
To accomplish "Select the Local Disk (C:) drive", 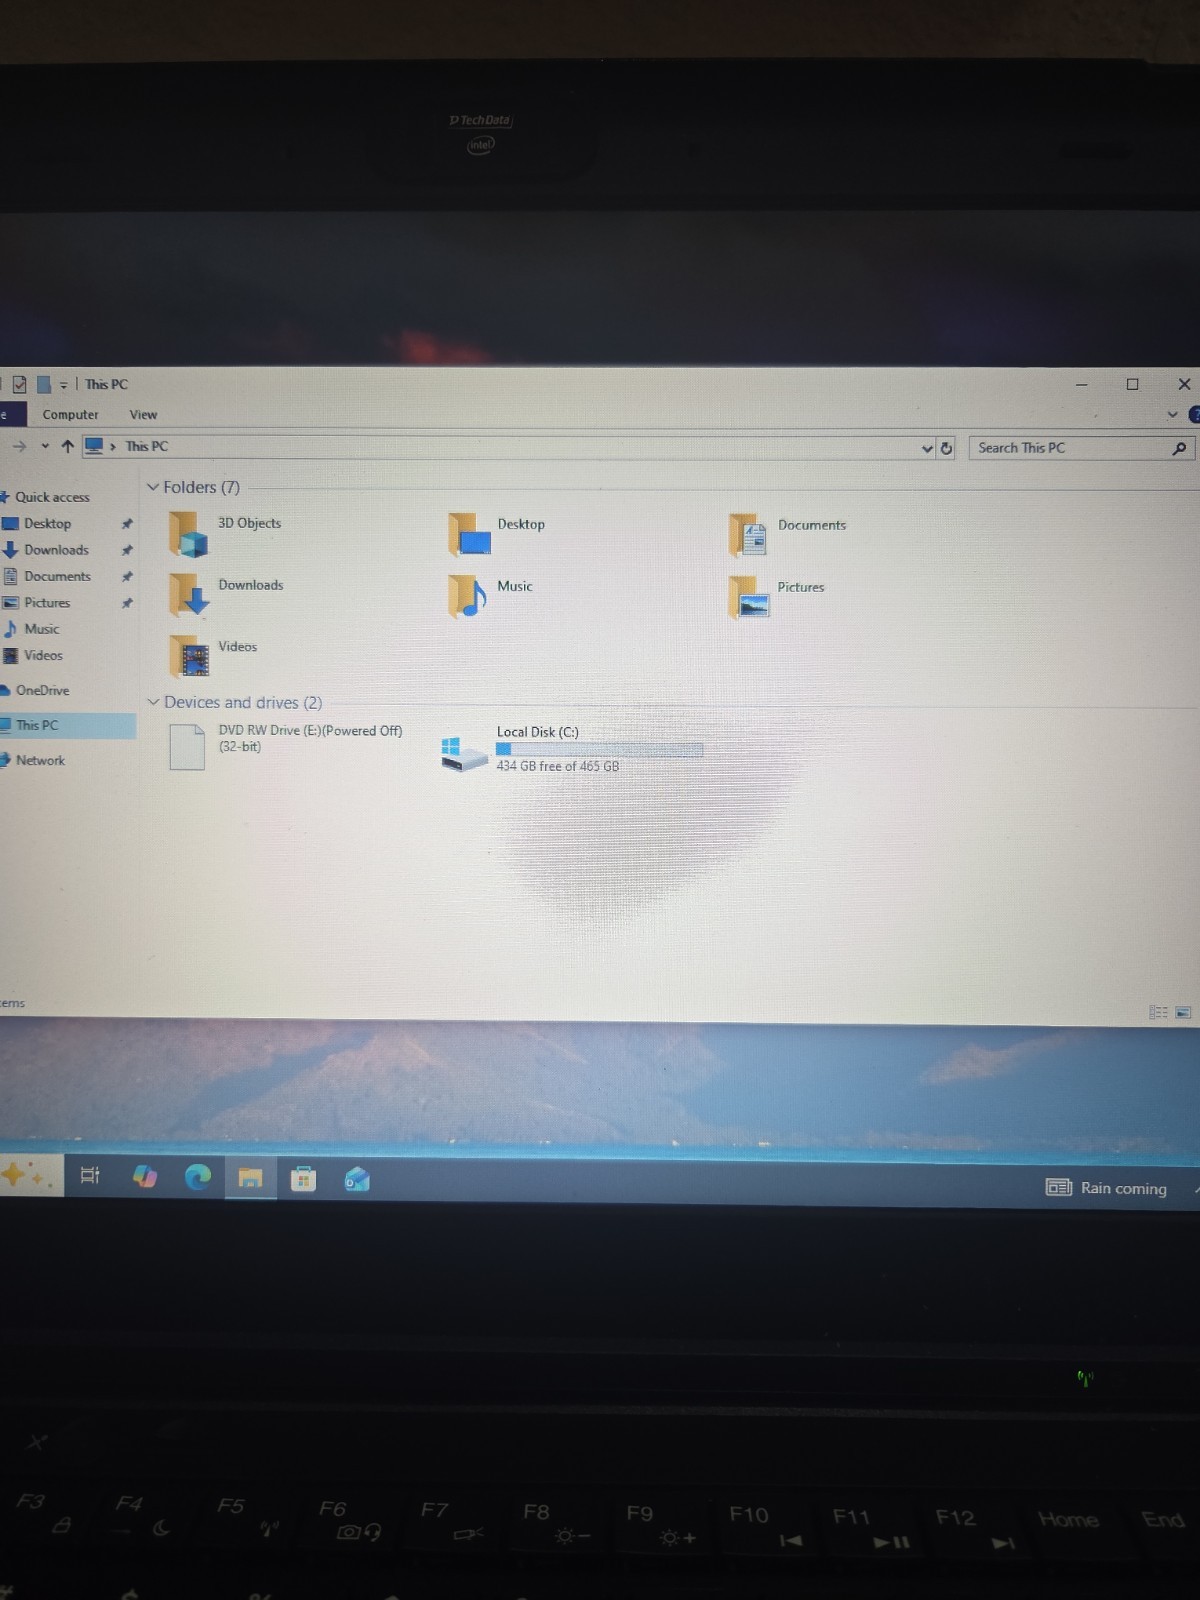I will tap(572, 750).
